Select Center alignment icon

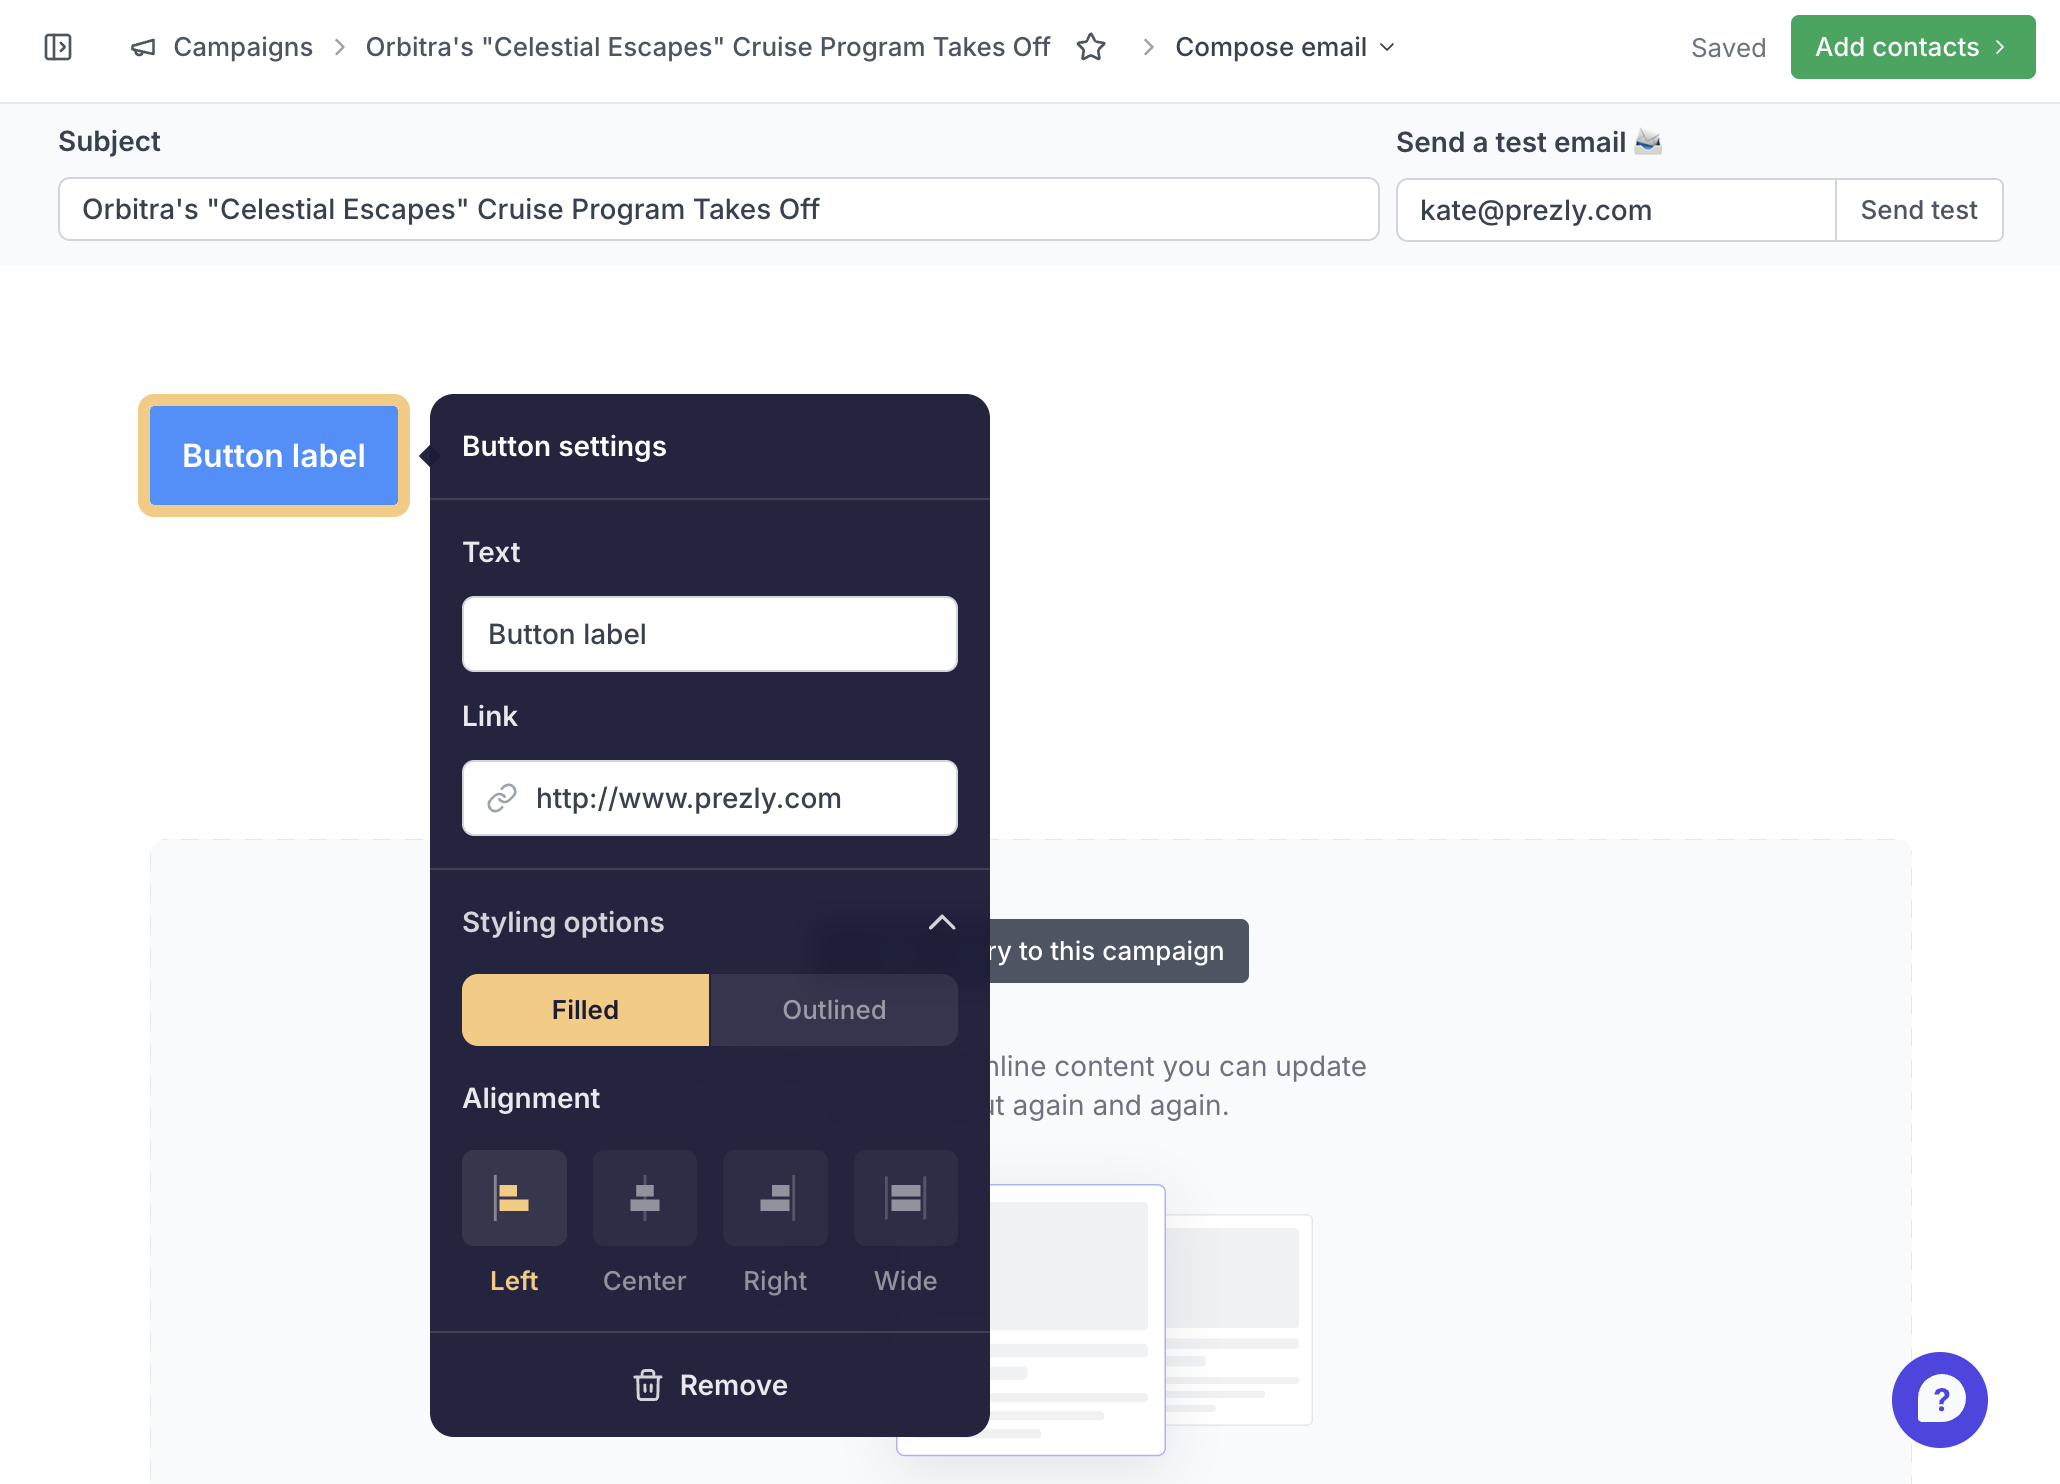coord(645,1198)
